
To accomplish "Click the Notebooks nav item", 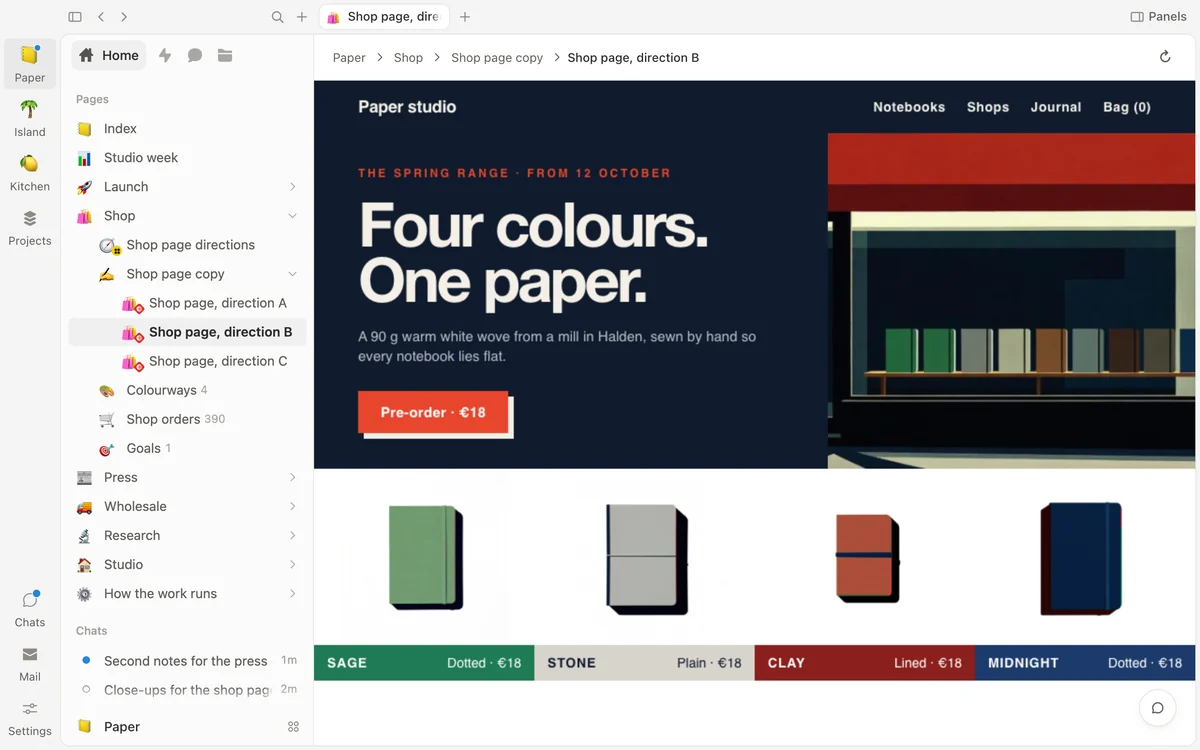I will pyautogui.click(x=909, y=107).
